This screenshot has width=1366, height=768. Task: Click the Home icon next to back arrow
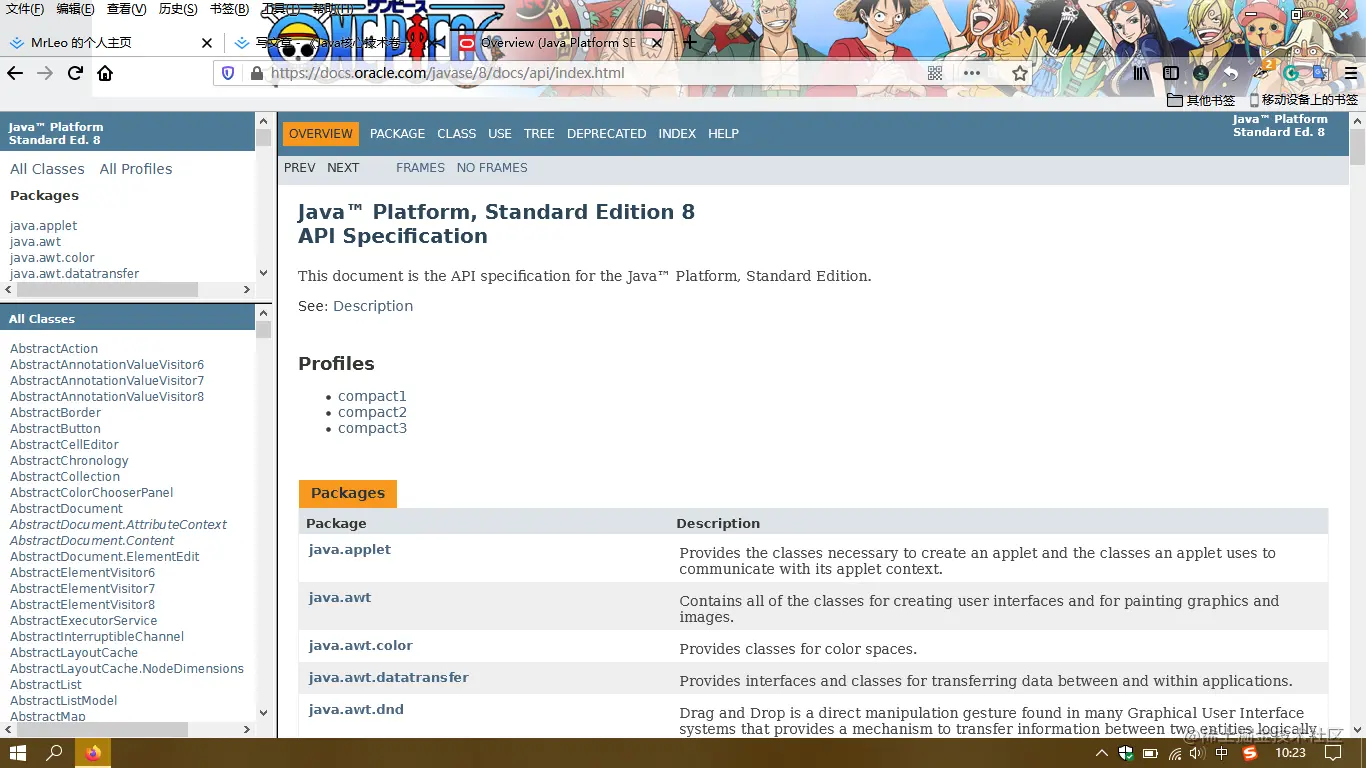[104, 73]
